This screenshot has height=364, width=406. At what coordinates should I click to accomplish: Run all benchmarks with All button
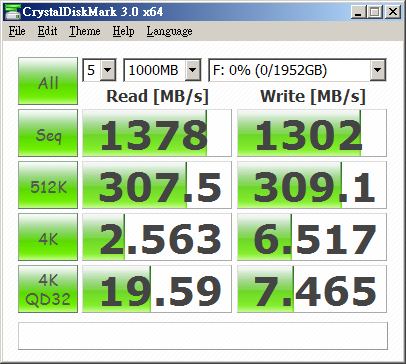click(x=48, y=81)
